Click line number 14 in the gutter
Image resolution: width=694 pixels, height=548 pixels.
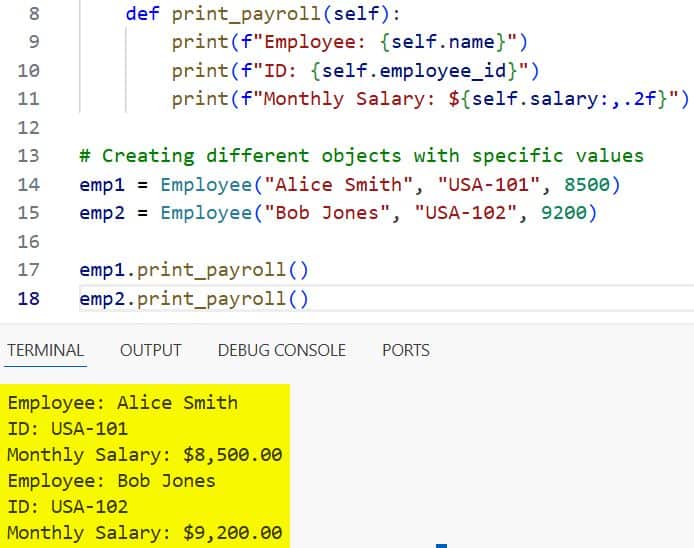(x=29, y=185)
